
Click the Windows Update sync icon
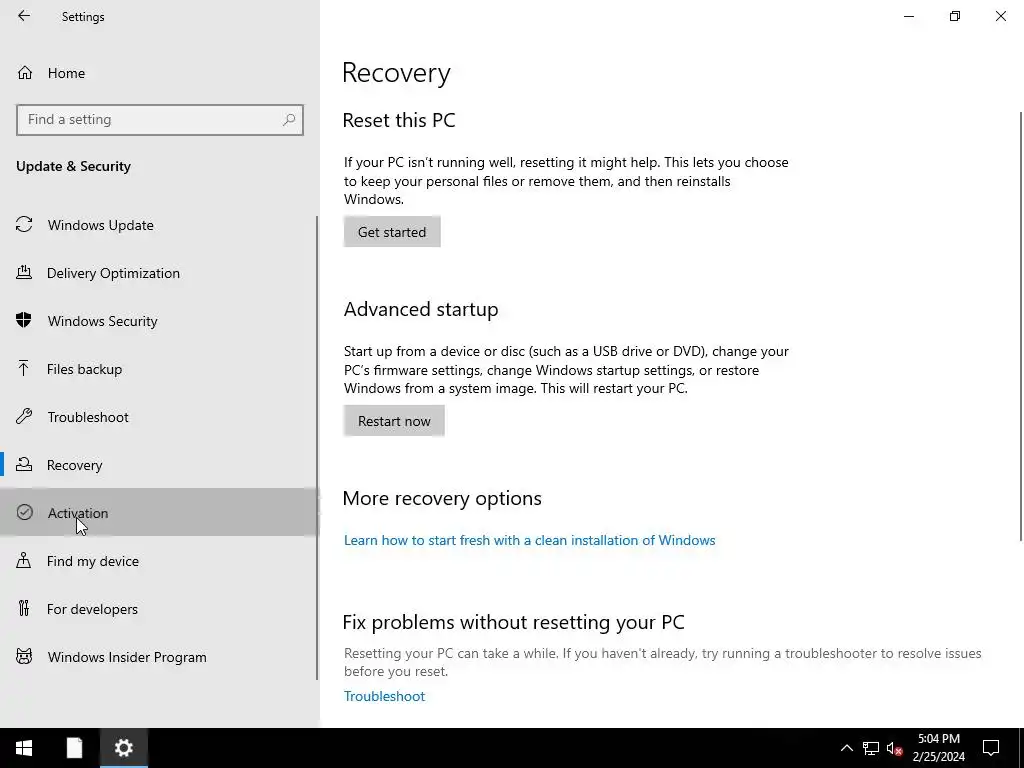[x=24, y=225]
